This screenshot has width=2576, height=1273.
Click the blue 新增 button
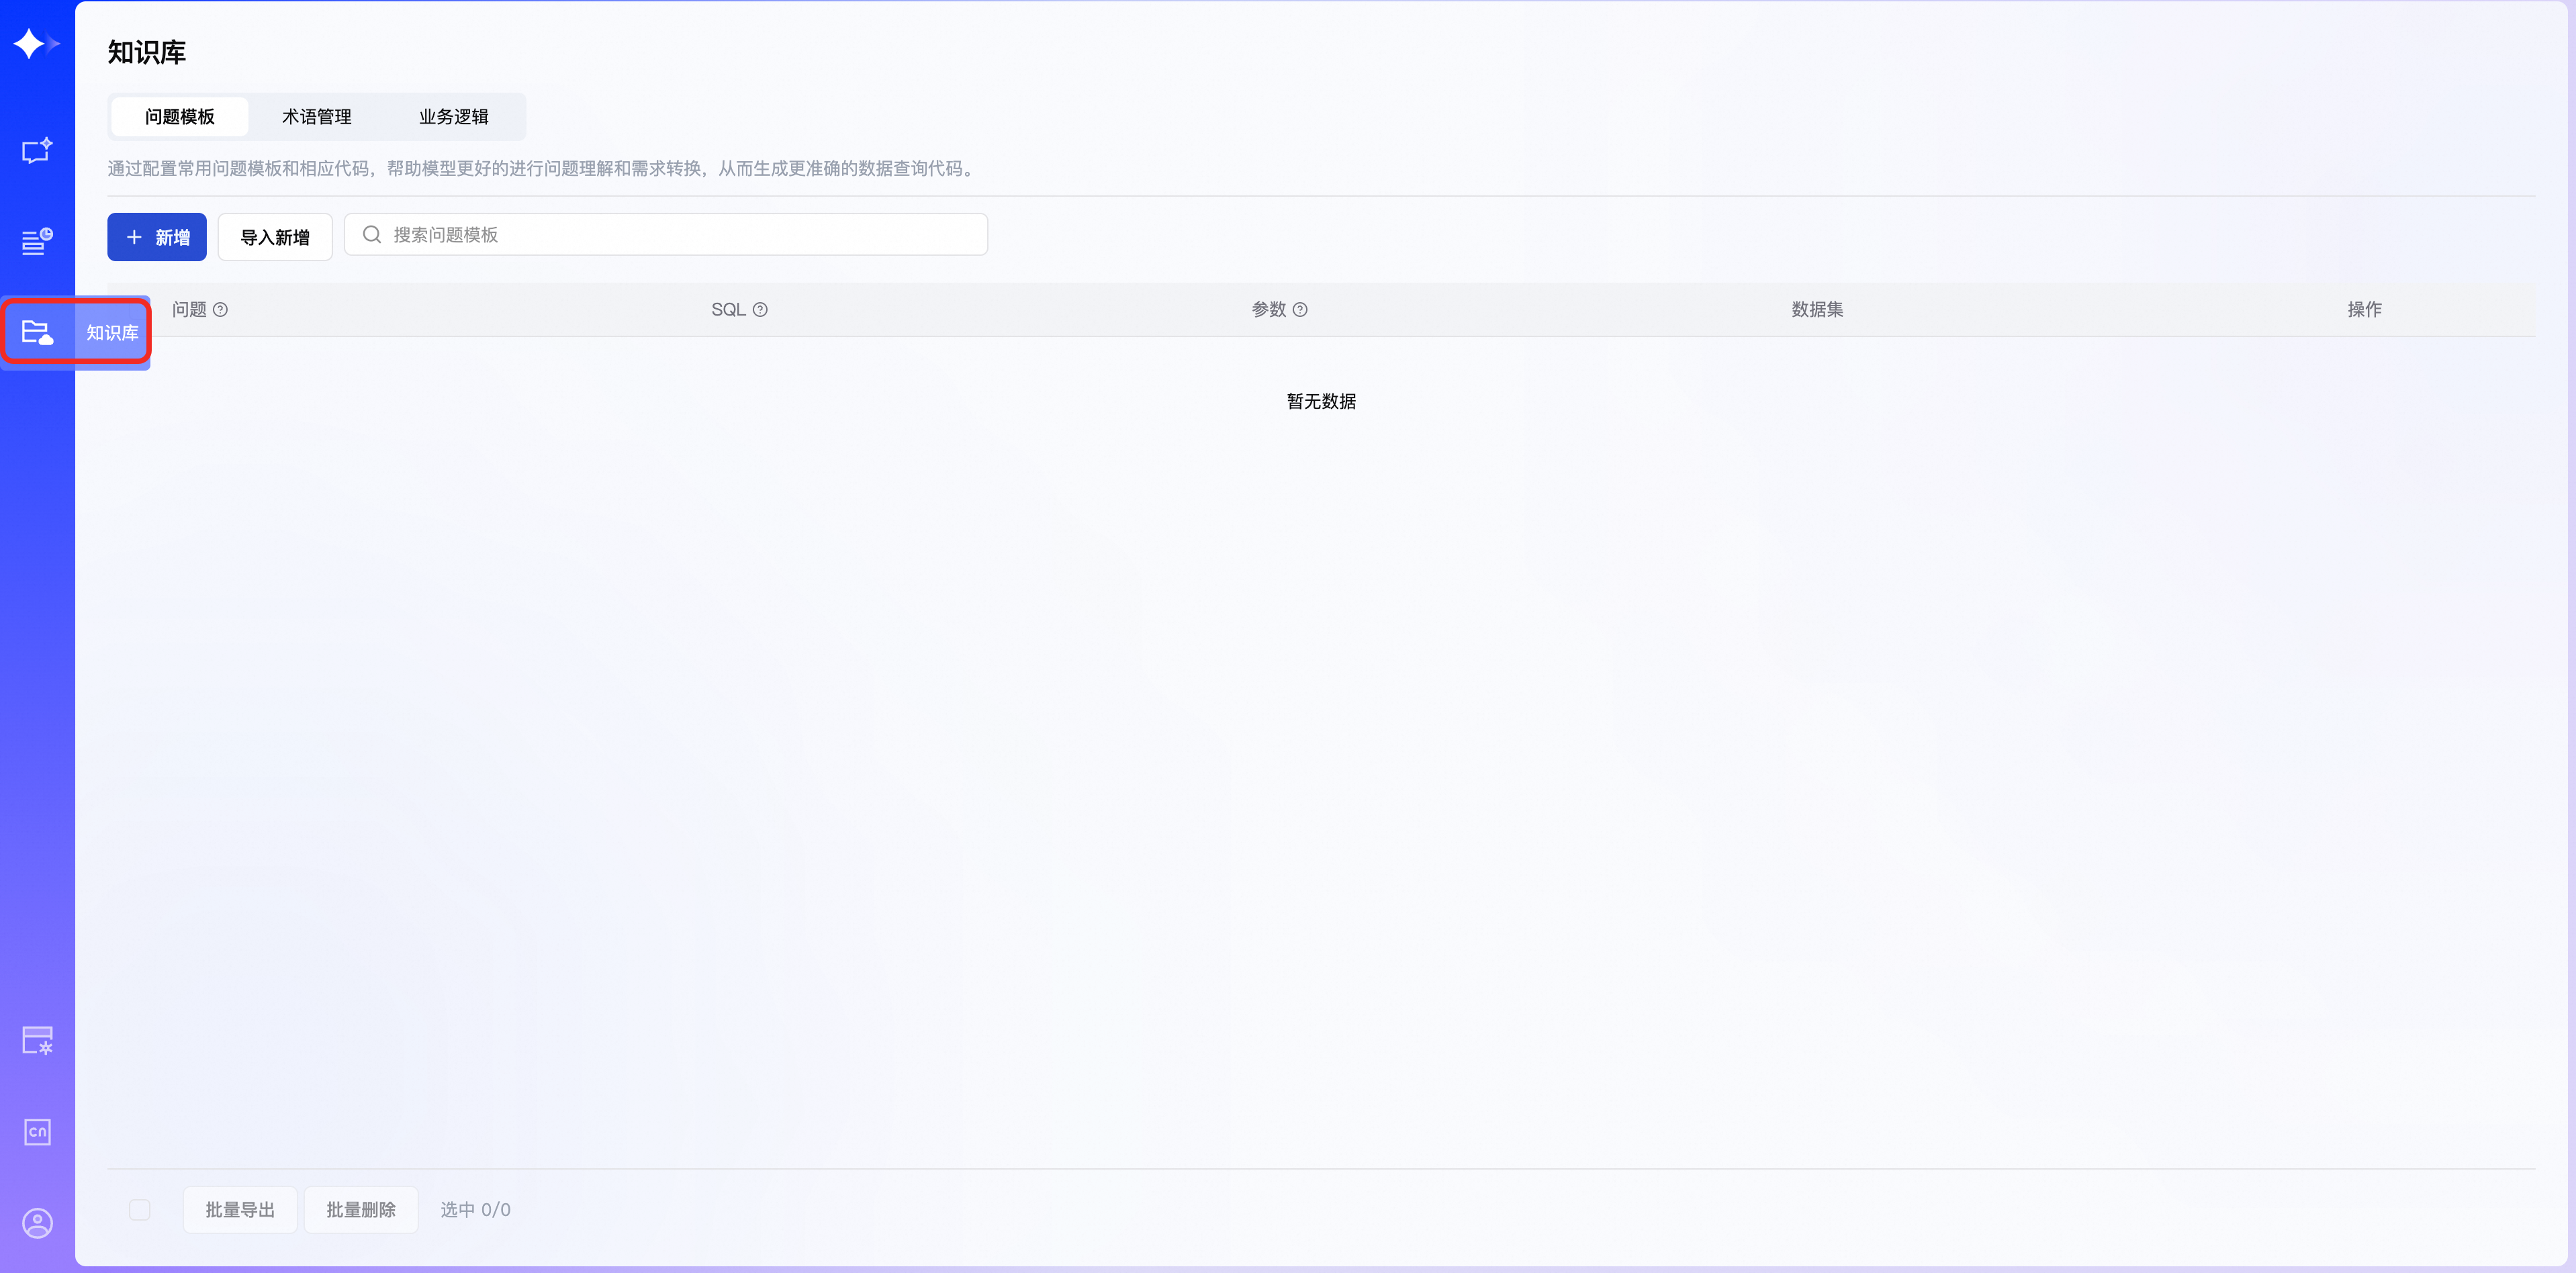click(157, 237)
